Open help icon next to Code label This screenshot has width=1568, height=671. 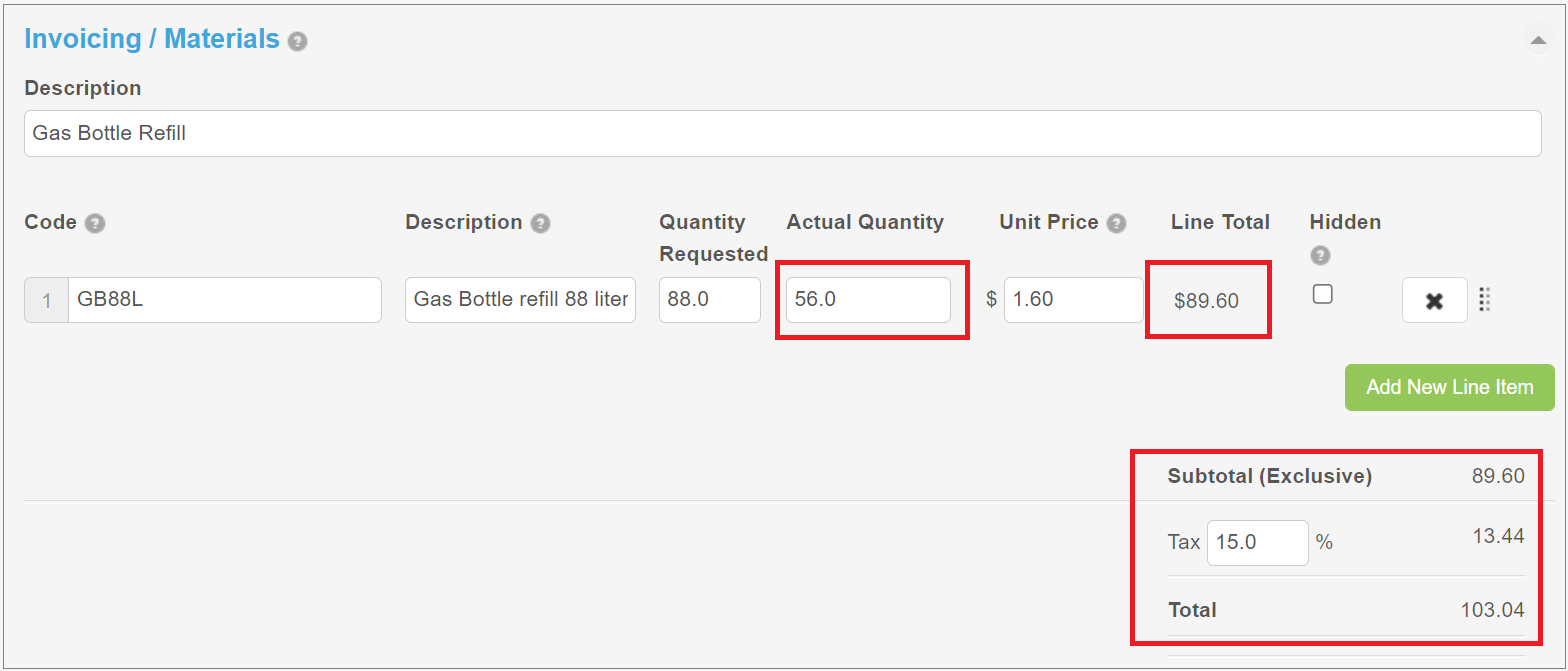pyautogui.click(x=95, y=223)
